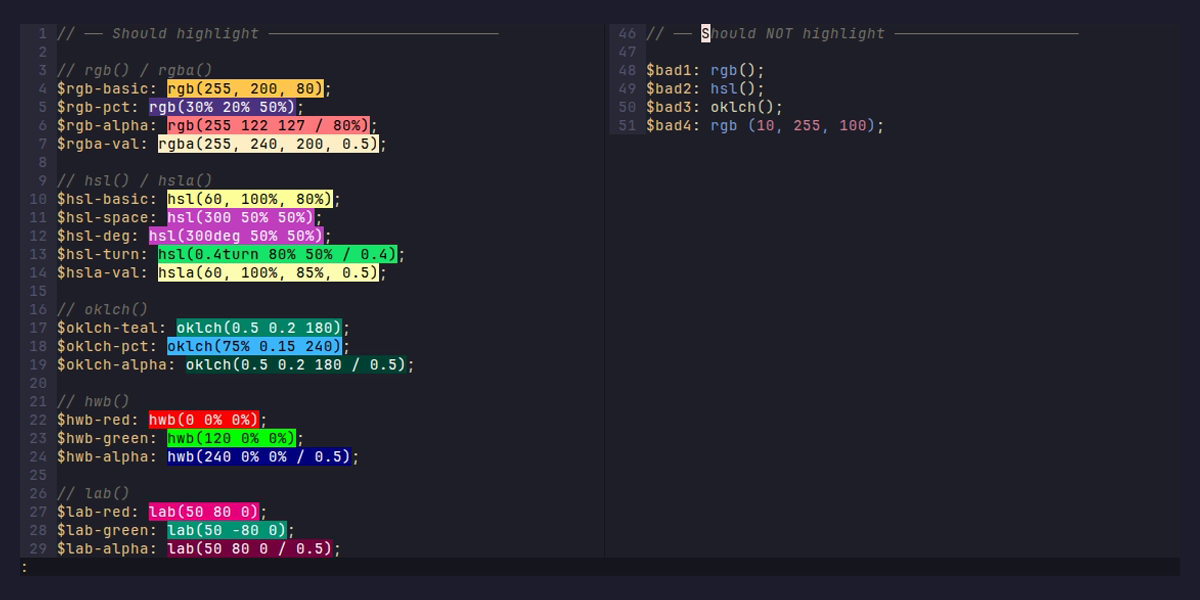This screenshot has width=1200, height=600.
Task: Click the hsla(60, 100%, 85%, 0.5) value
Action: click(268, 273)
